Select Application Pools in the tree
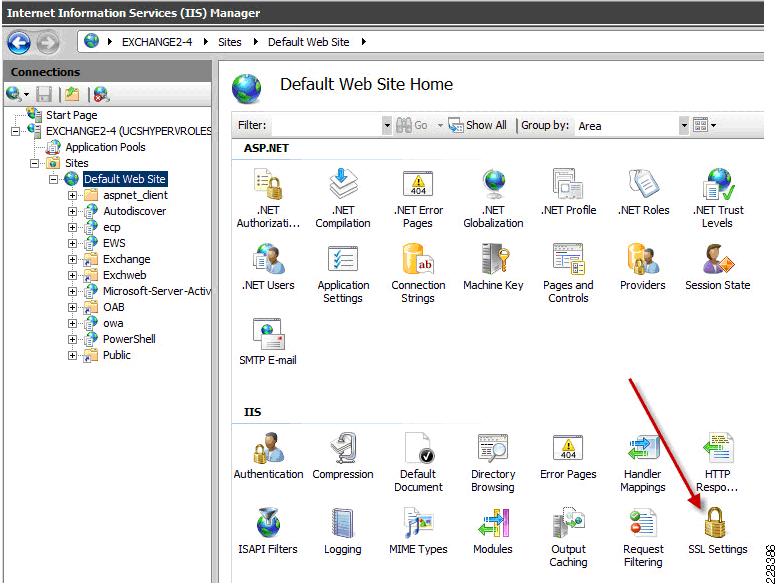776x585 pixels. point(105,147)
